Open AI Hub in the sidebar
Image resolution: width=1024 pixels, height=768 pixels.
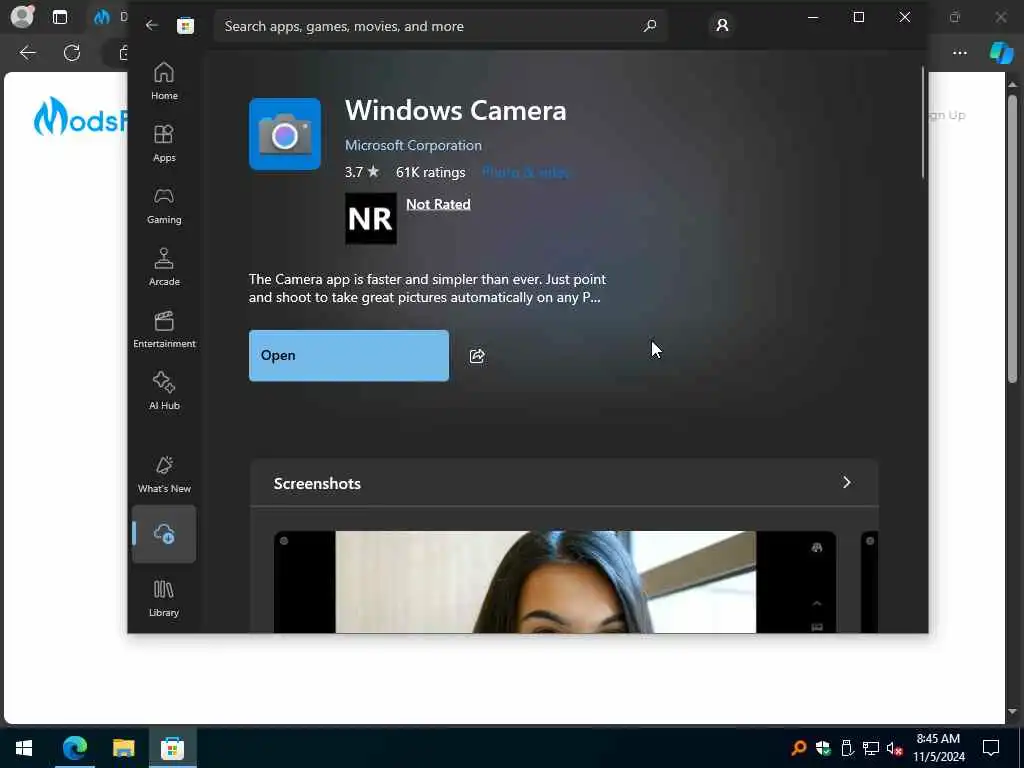click(164, 392)
